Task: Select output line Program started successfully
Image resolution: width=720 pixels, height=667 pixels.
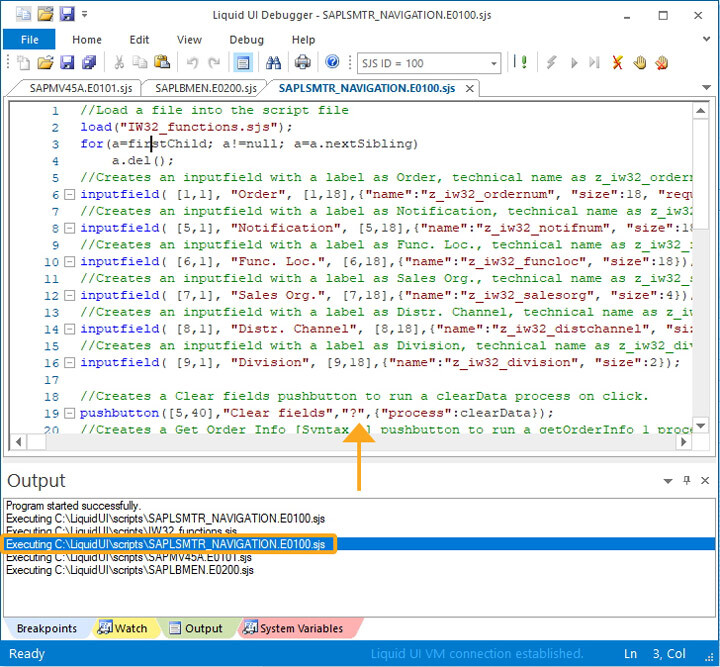Action: pos(73,506)
